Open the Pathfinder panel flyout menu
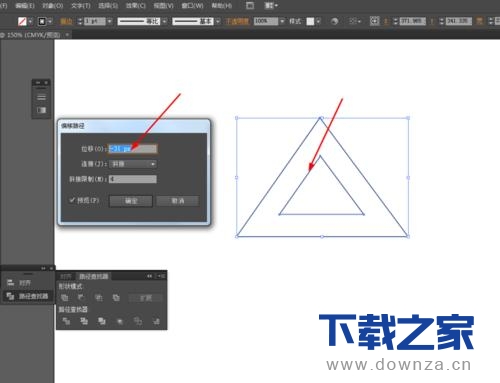Image resolution: width=500 pixels, height=383 pixels. click(161, 276)
